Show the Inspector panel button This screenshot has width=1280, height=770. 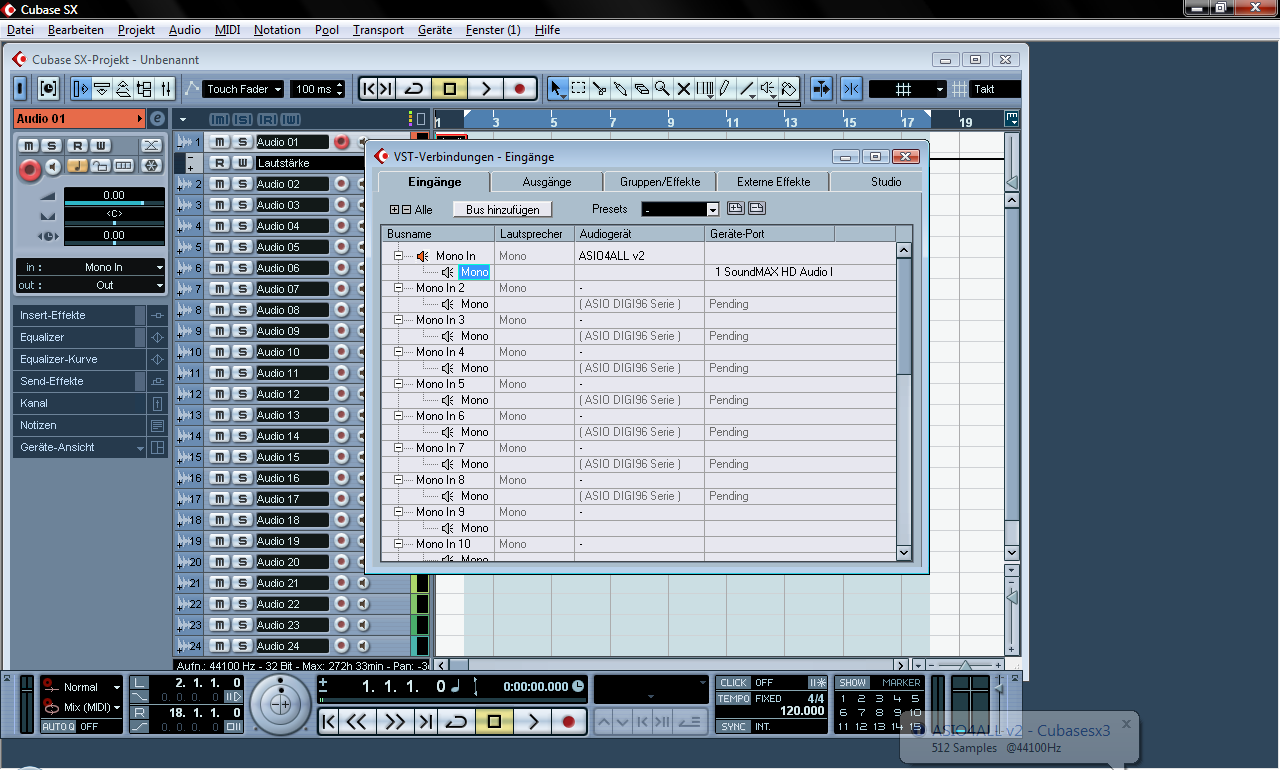point(81,89)
